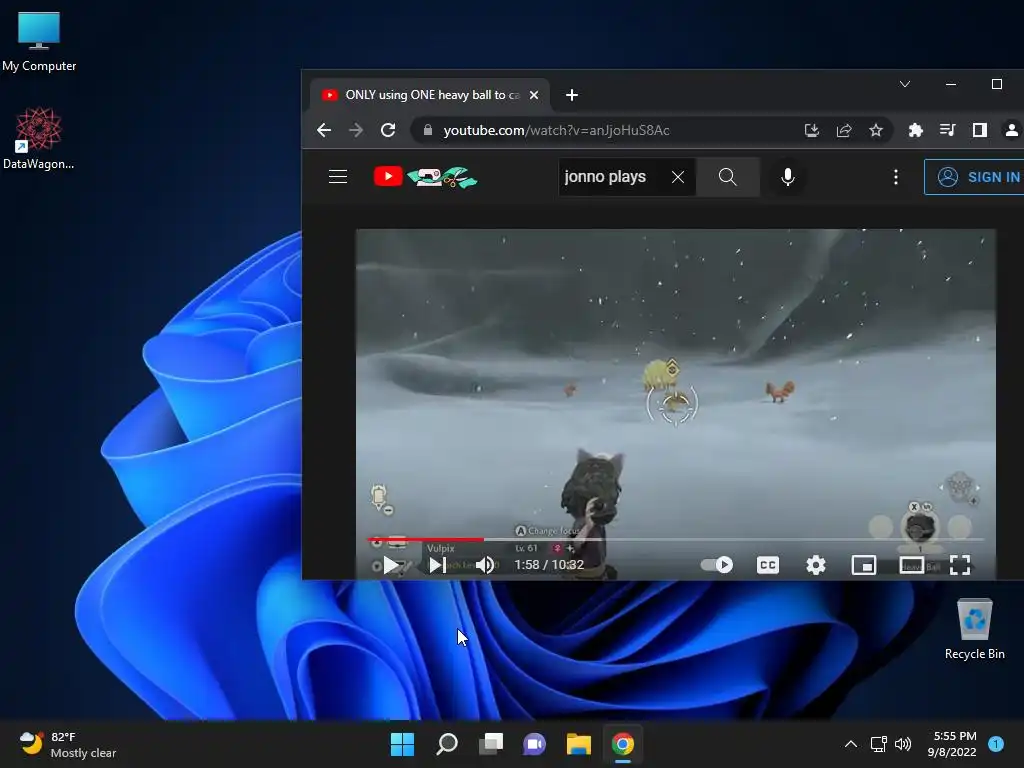Show hidden system tray icons

click(x=851, y=744)
